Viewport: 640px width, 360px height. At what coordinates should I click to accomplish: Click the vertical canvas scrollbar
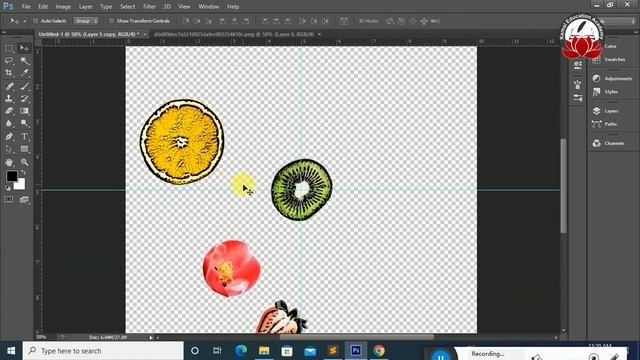(x=563, y=186)
